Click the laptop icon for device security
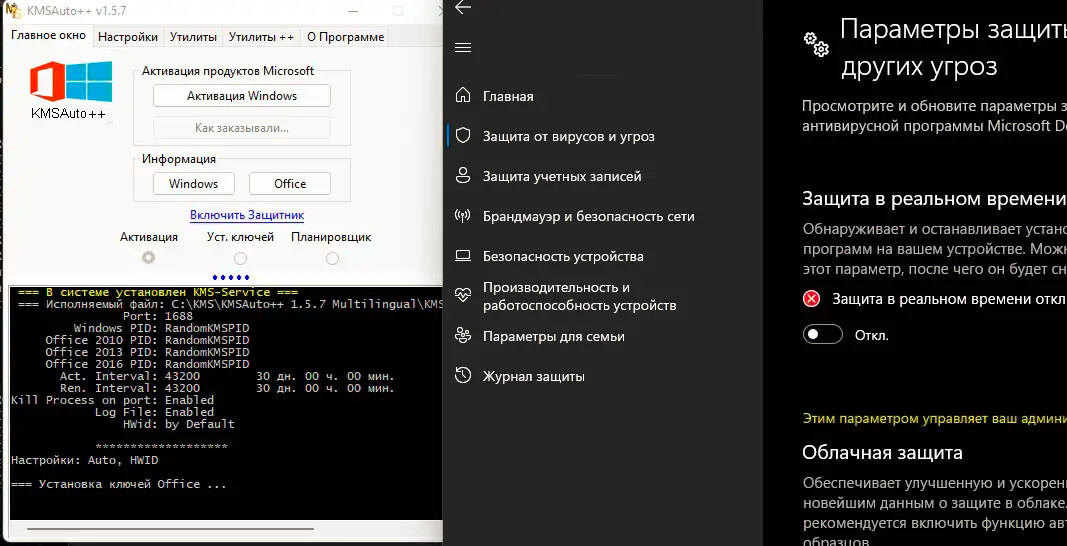 (x=463, y=257)
